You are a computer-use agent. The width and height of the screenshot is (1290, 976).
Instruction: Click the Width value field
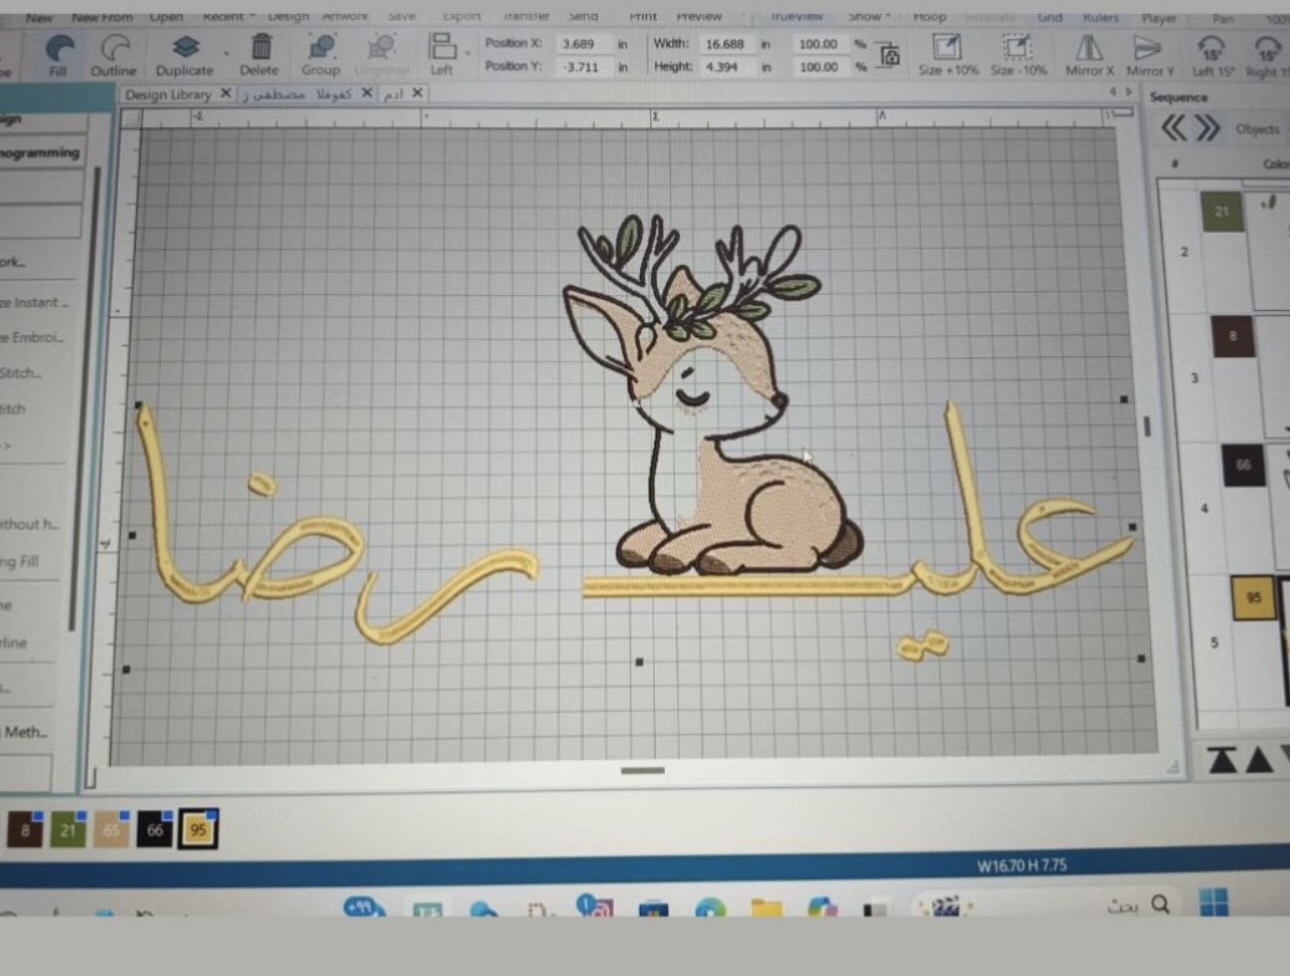(x=727, y=44)
